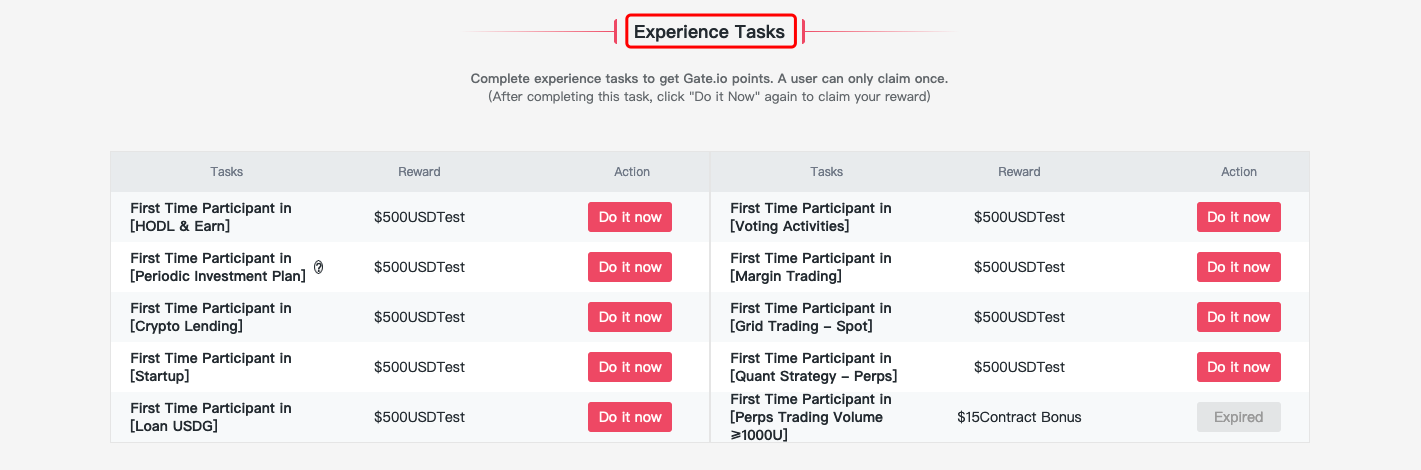
Task: Click the right Tasks column header
Action: tap(827, 172)
